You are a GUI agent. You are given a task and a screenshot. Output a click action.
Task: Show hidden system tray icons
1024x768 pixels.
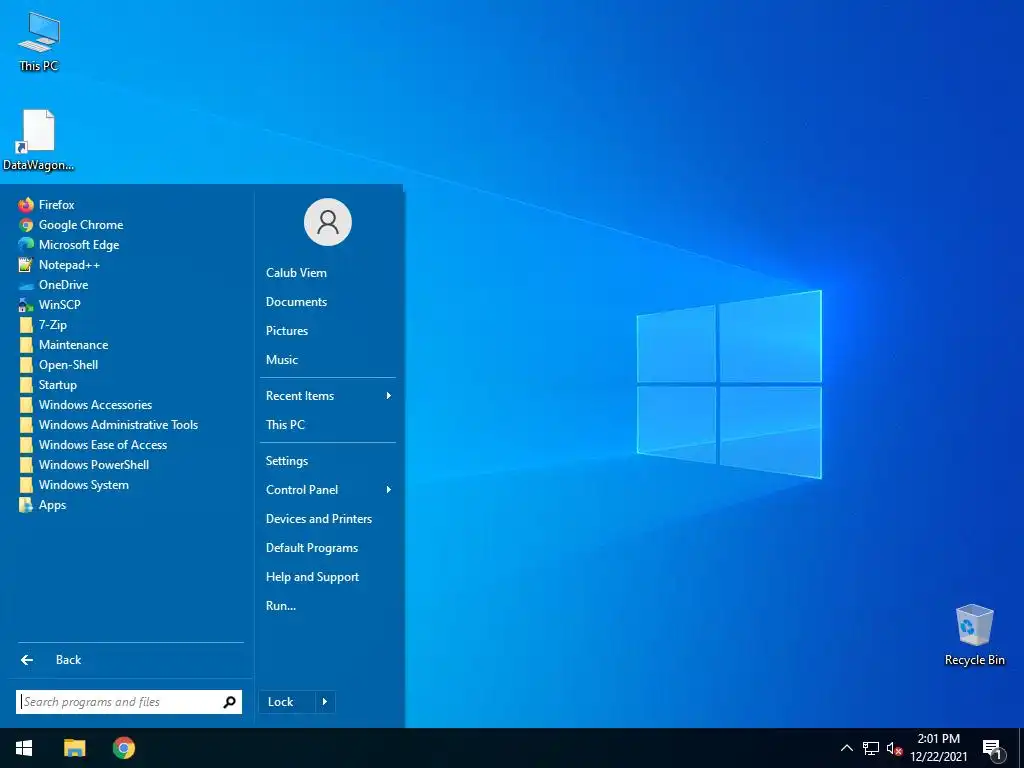pos(846,748)
